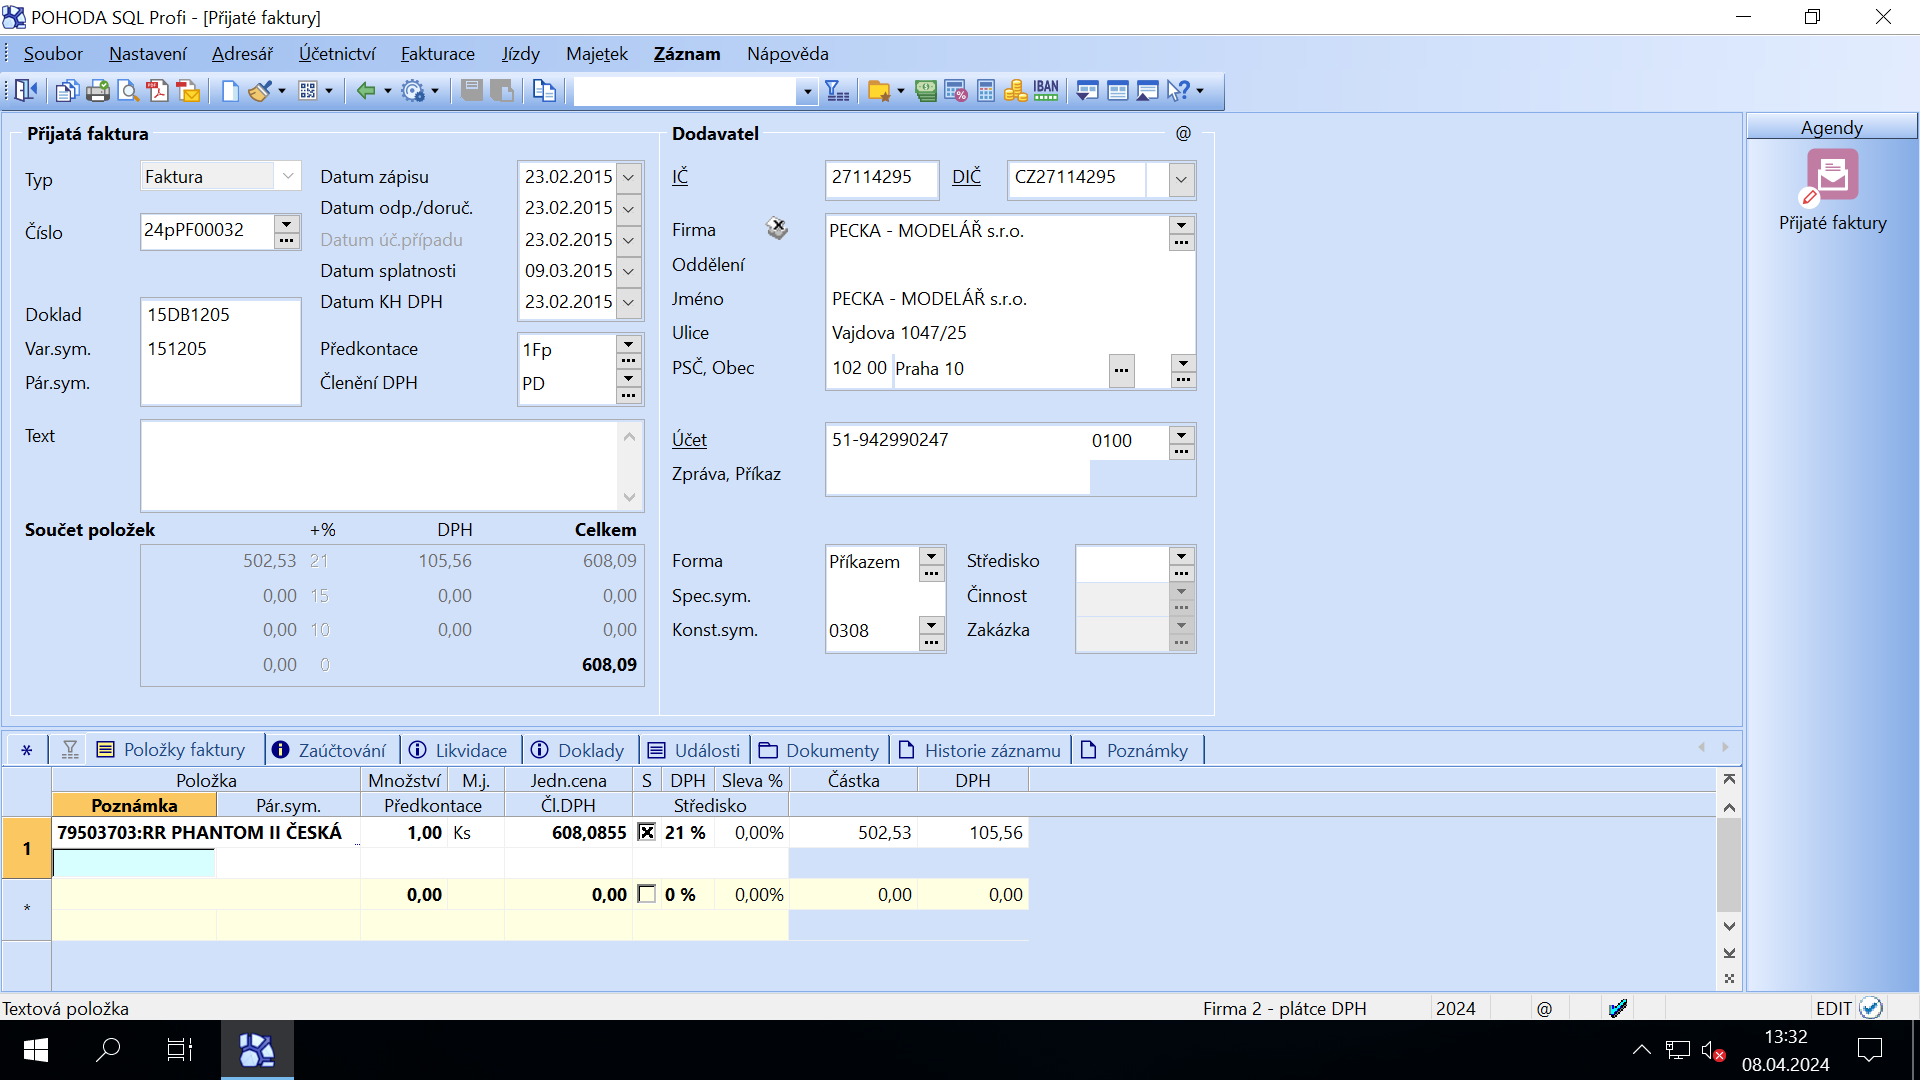This screenshot has width=1920, height=1080.
Task: Click the help pointer question icon
Action: (x=1178, y=91)
